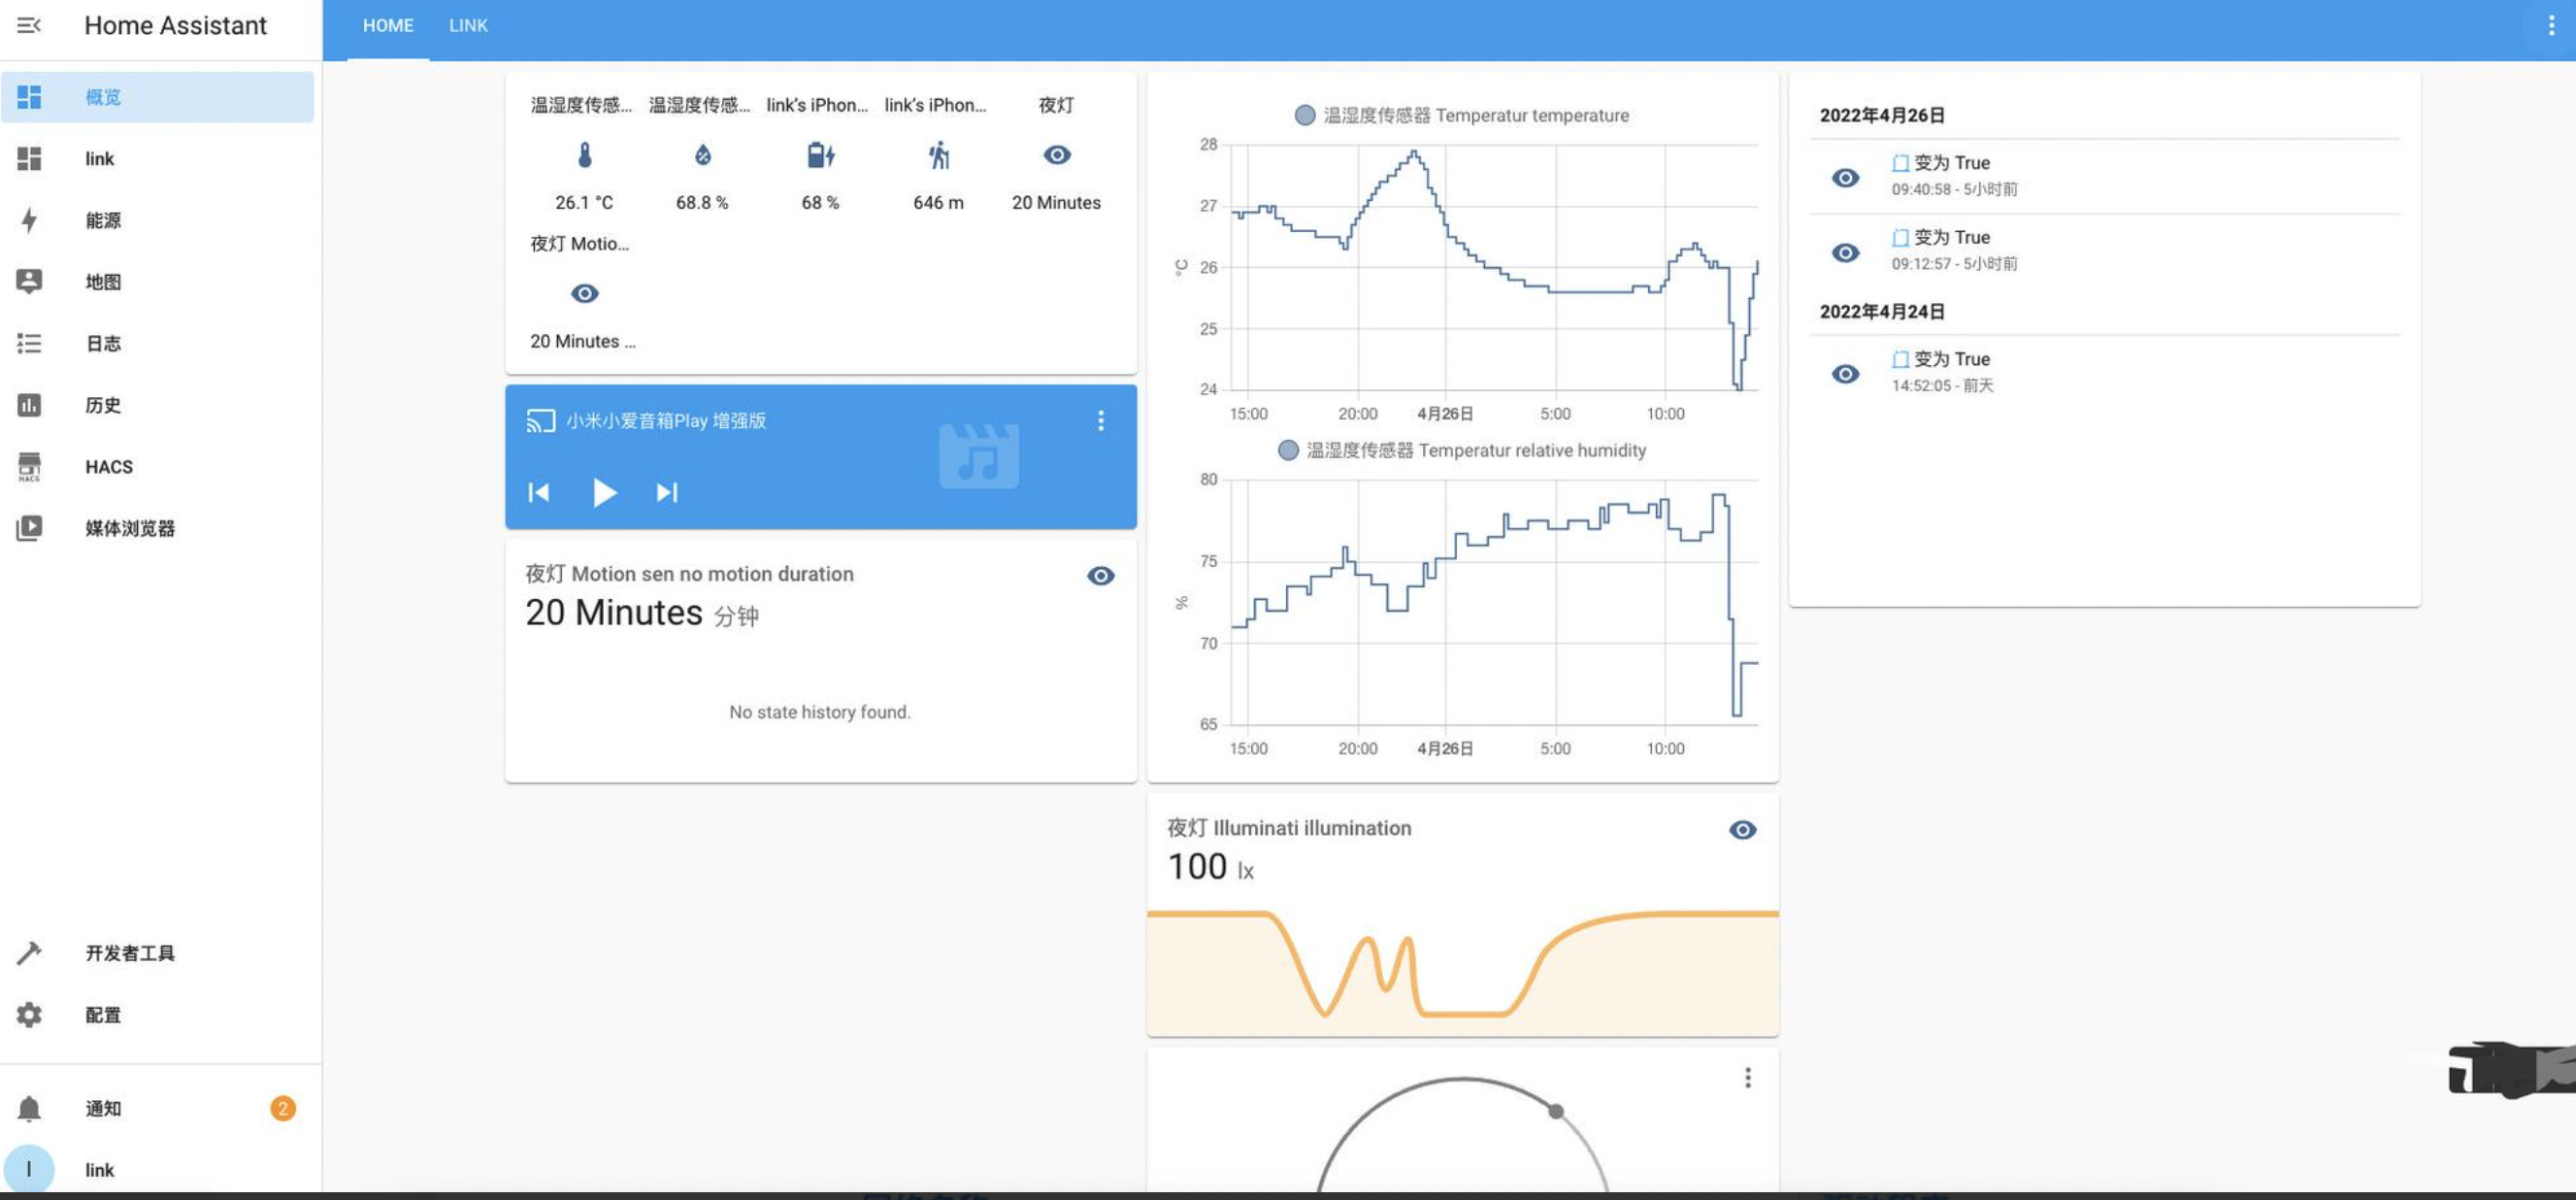The image size is (2576, 1200).
Task: Open the 日志 logbook panel
Action: (157, 344)
